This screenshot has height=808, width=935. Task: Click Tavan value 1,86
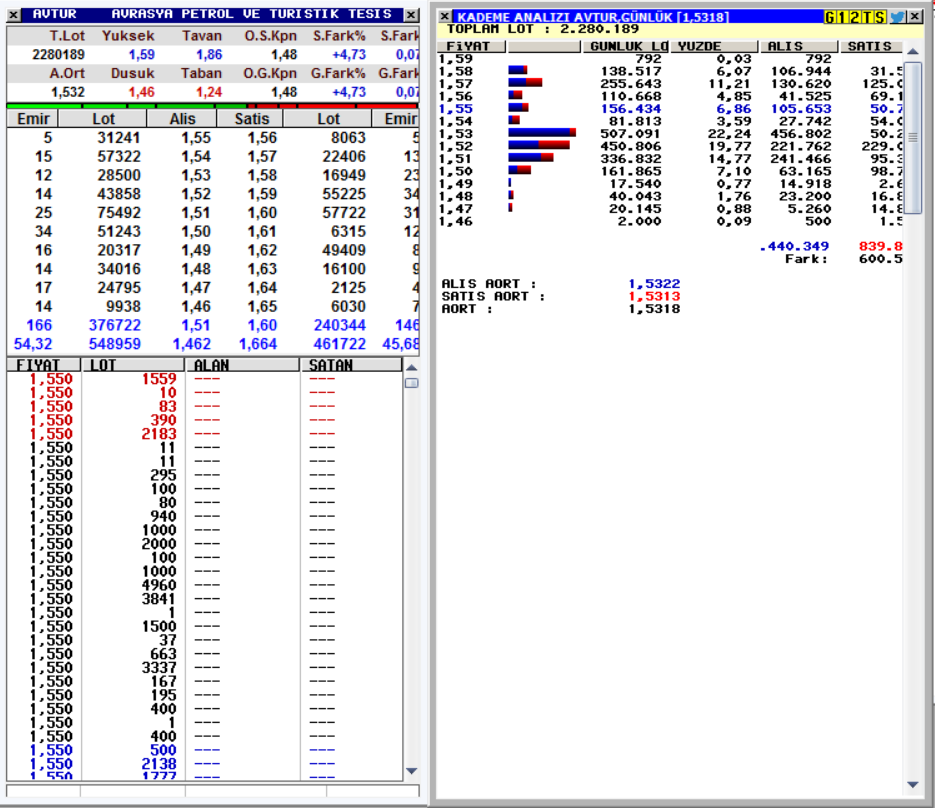pos(209,55)
